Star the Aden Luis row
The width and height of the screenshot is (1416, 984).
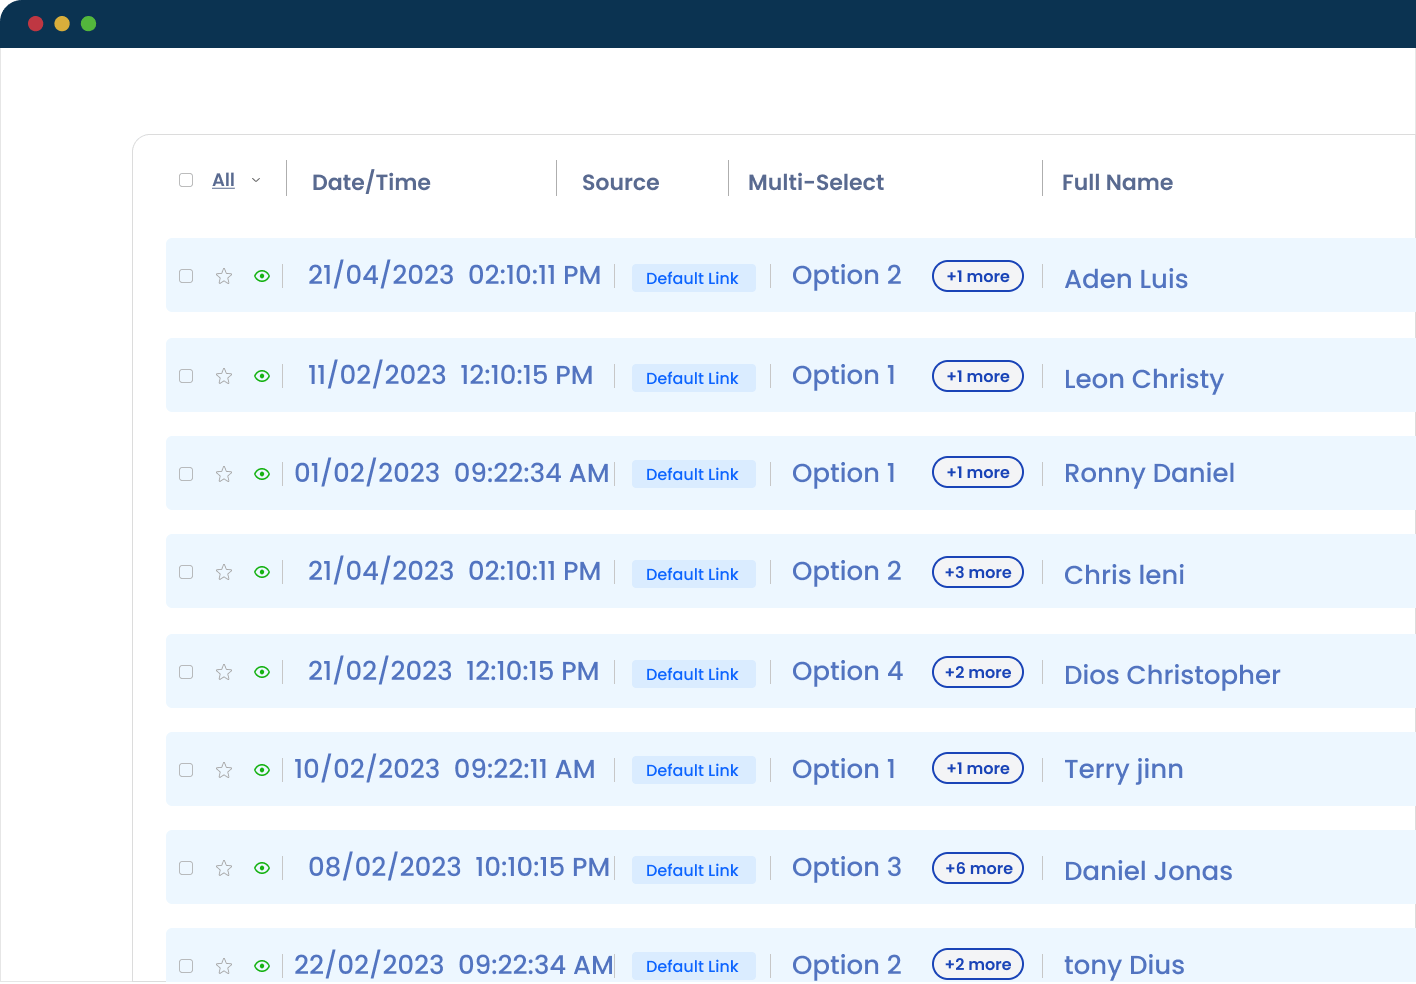pyautogui.click(x=224, y=276)
